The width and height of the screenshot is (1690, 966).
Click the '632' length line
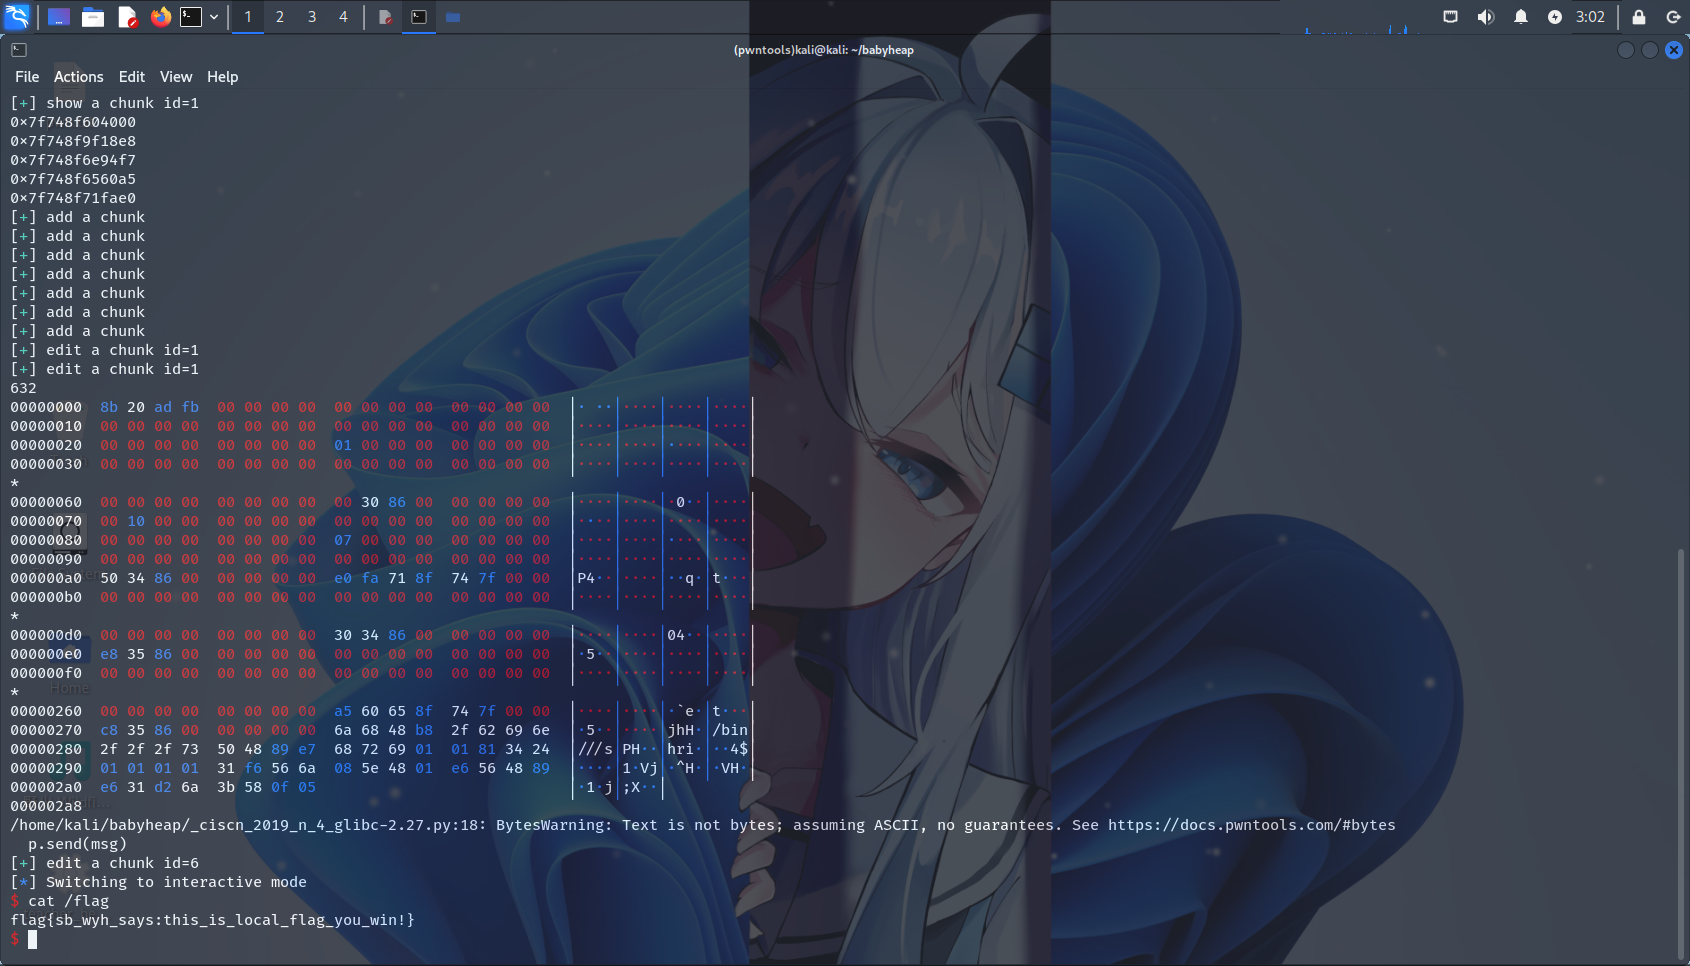(x=23, y=388)
